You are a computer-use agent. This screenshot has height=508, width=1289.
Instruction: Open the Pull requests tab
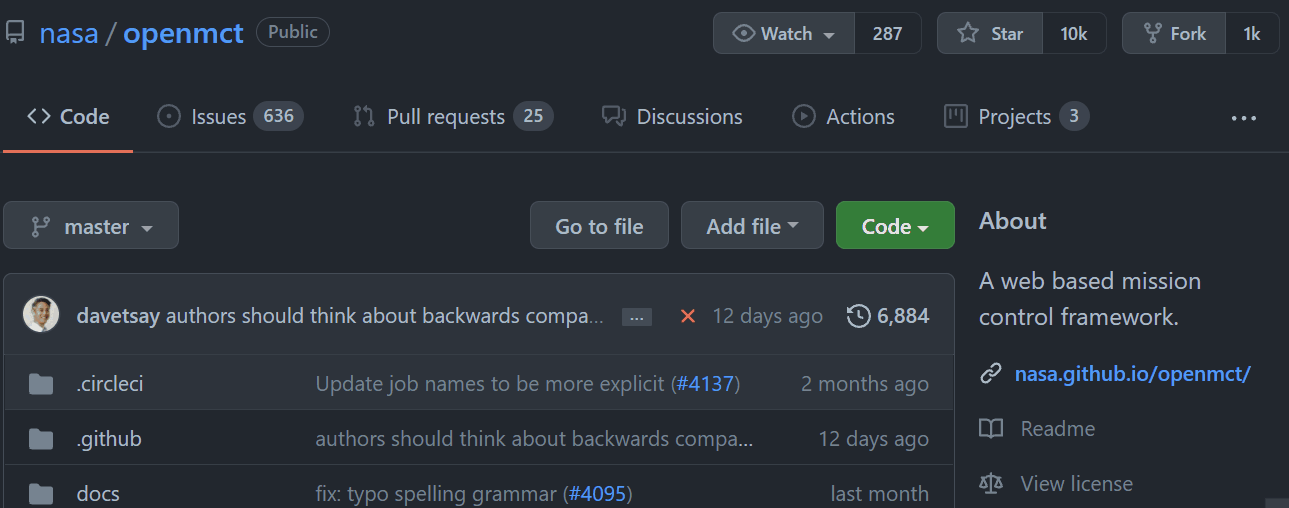[453, 117]
